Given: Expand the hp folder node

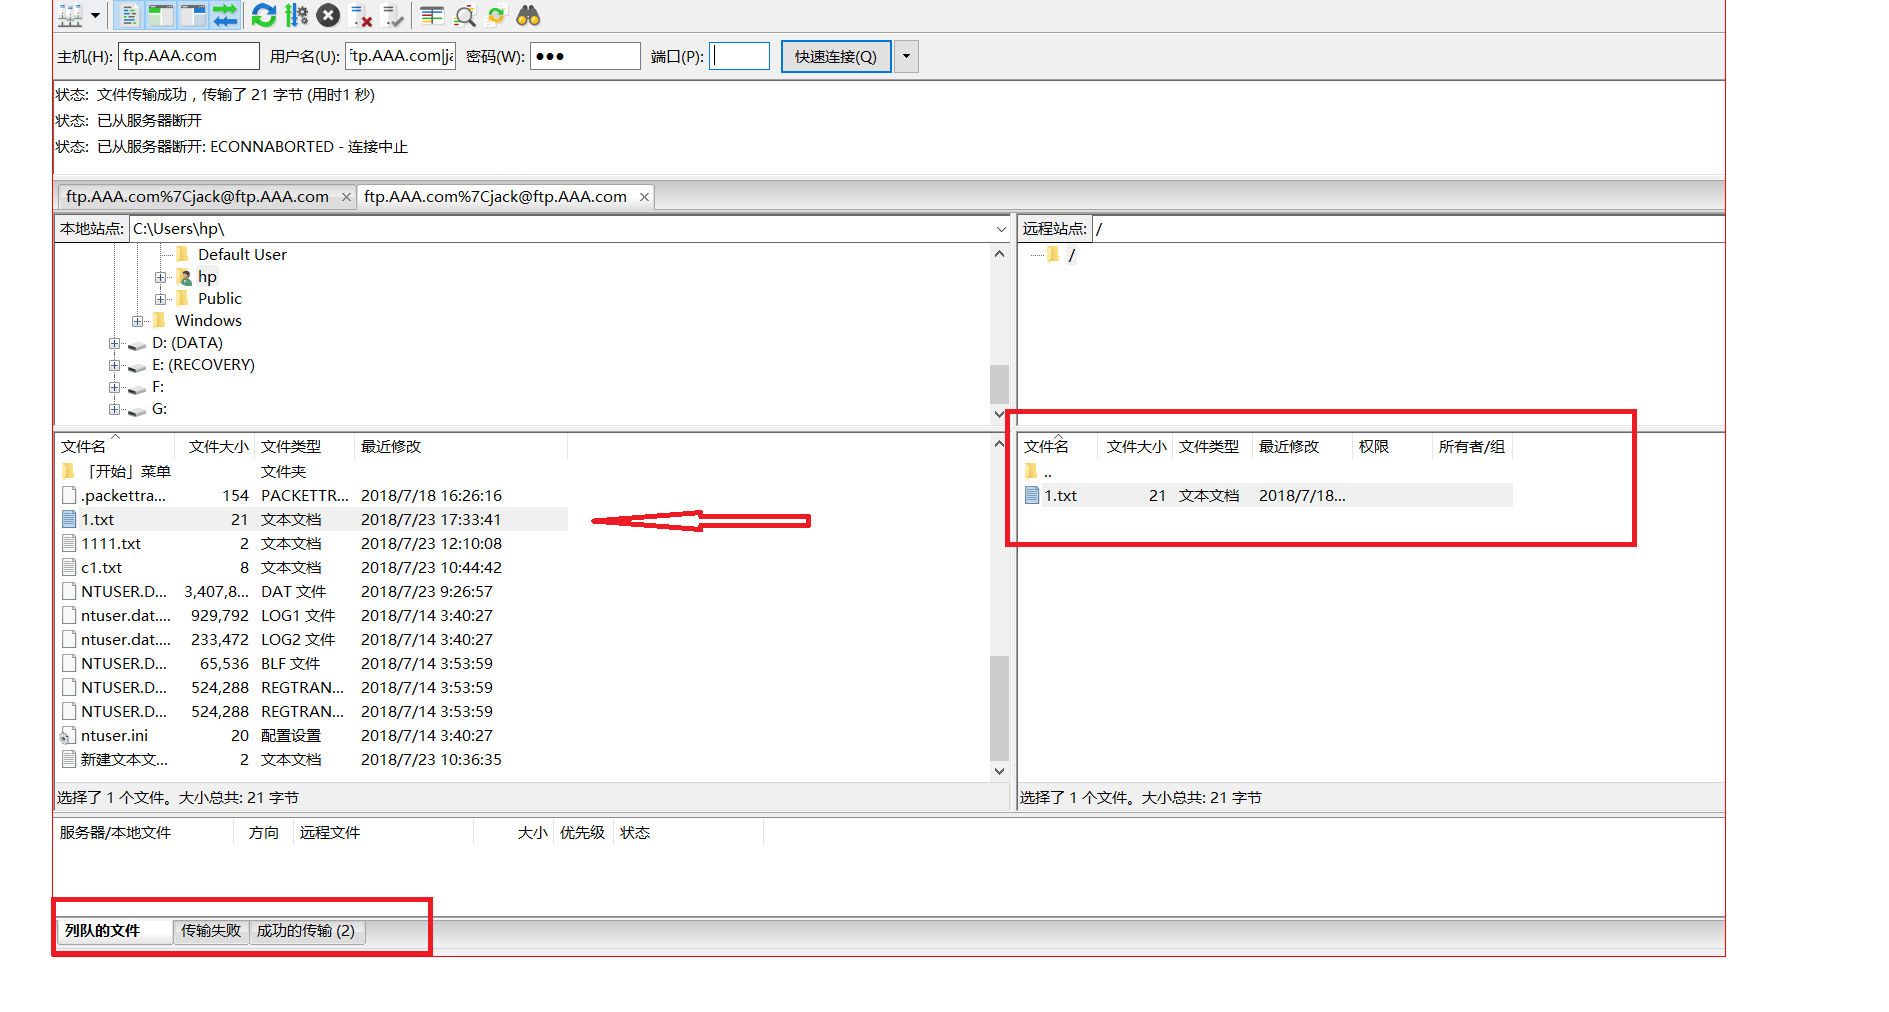Looking at the screenshot, I should click(160, 277).
